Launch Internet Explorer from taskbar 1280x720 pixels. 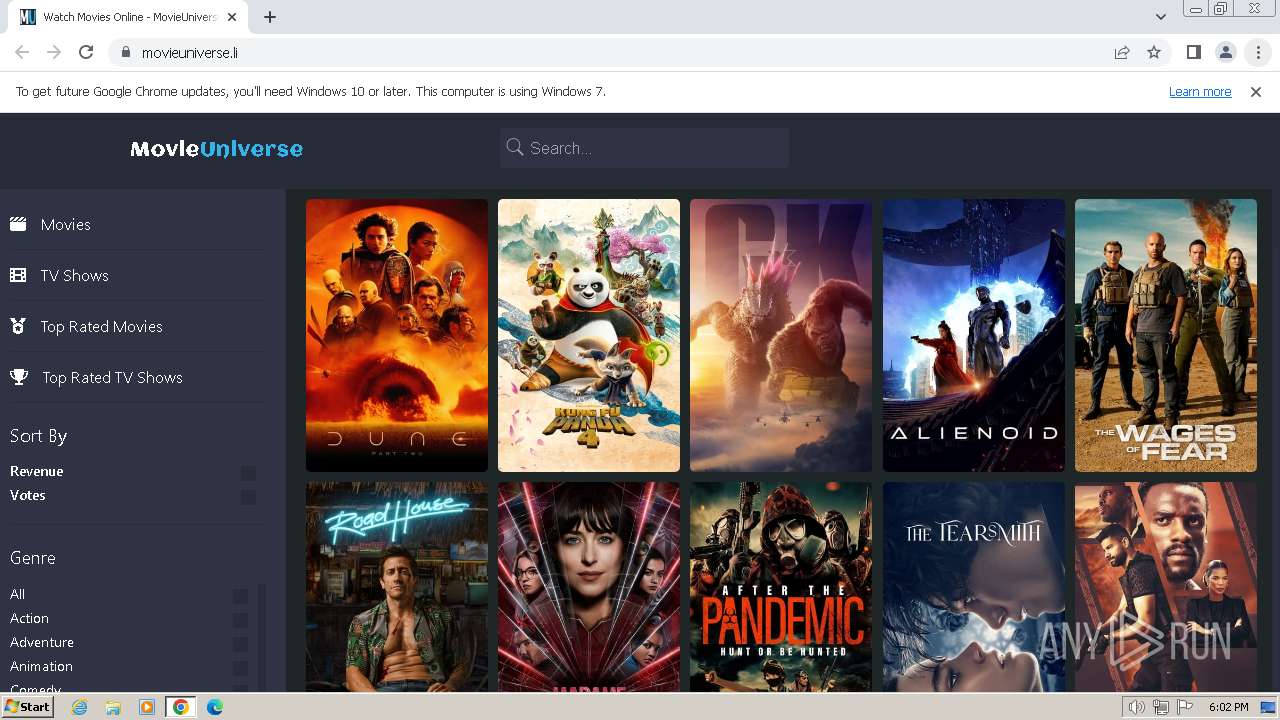[x=80, y=707]
